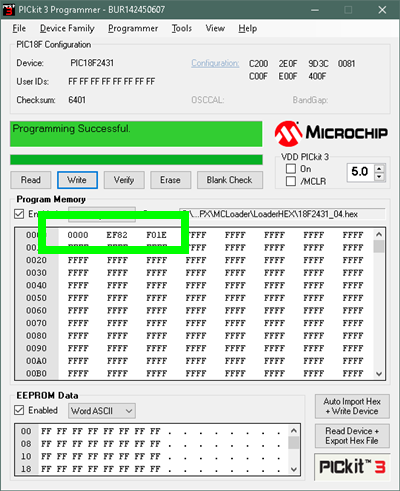400x491 pixels.
Task: Click program memory address 0020
Action: coord(36,260)
